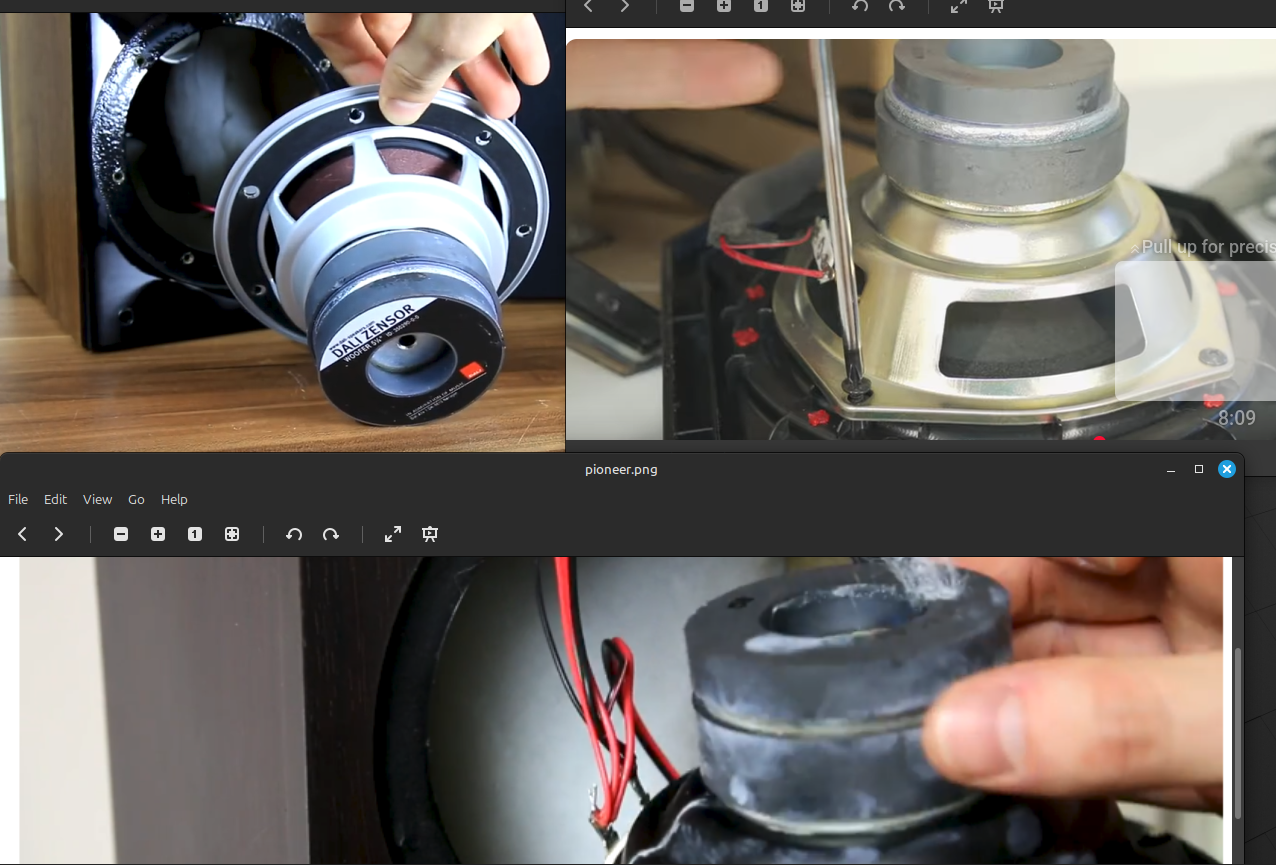
Task: Maximize the pioneer.png window
Action: tap(1199, 469)
